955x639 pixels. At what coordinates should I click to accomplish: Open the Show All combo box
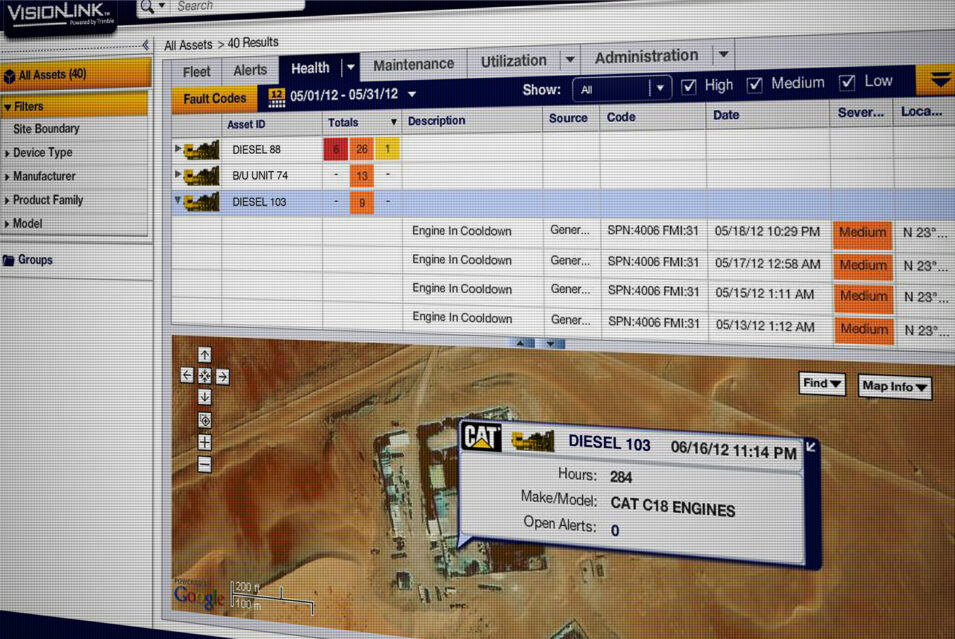pyautogui.click(x=621, y=89)
